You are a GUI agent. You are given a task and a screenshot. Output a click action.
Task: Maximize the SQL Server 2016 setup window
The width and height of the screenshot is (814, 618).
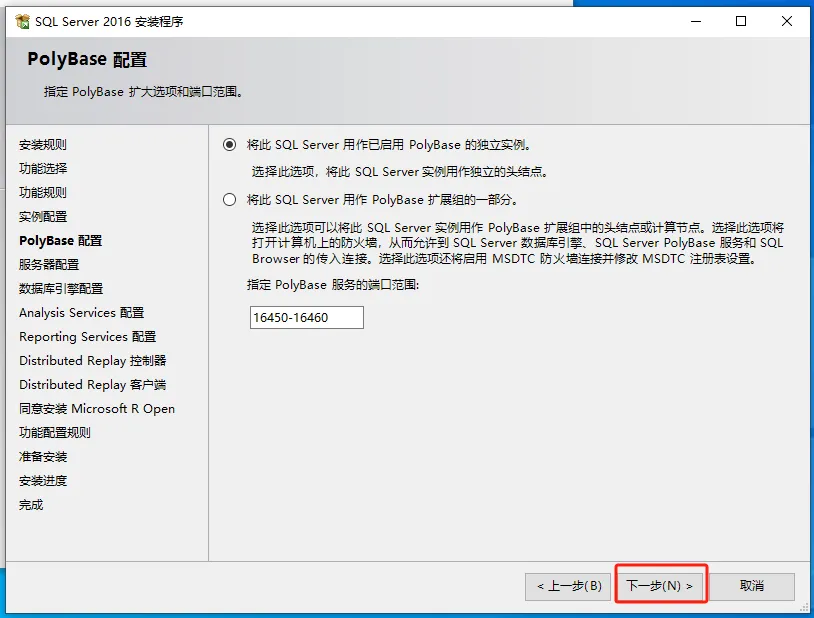click(741, 21)
